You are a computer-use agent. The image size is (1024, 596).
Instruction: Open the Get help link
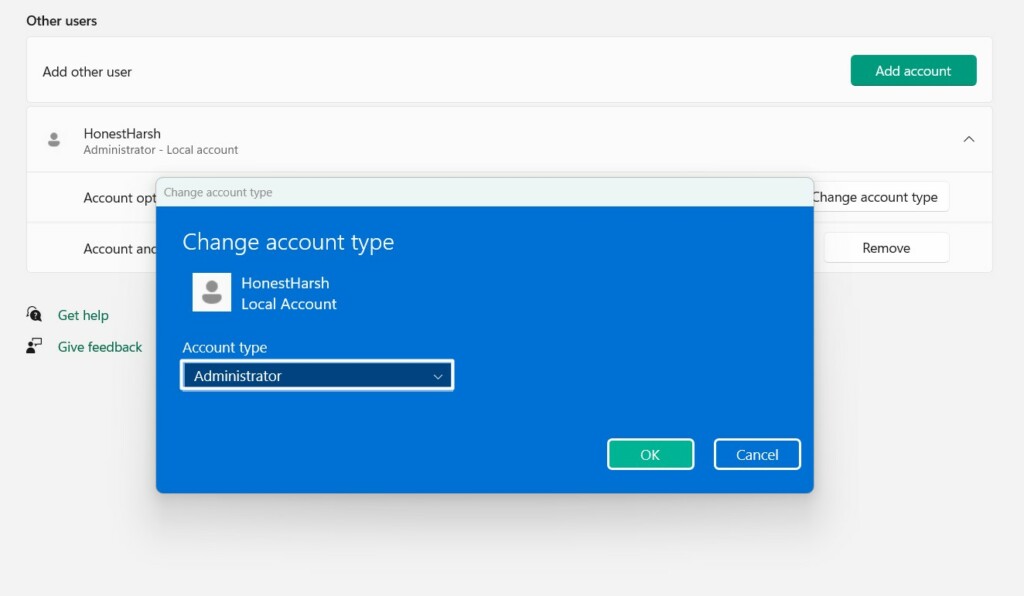pyautogui.click(x=83, y=315)
